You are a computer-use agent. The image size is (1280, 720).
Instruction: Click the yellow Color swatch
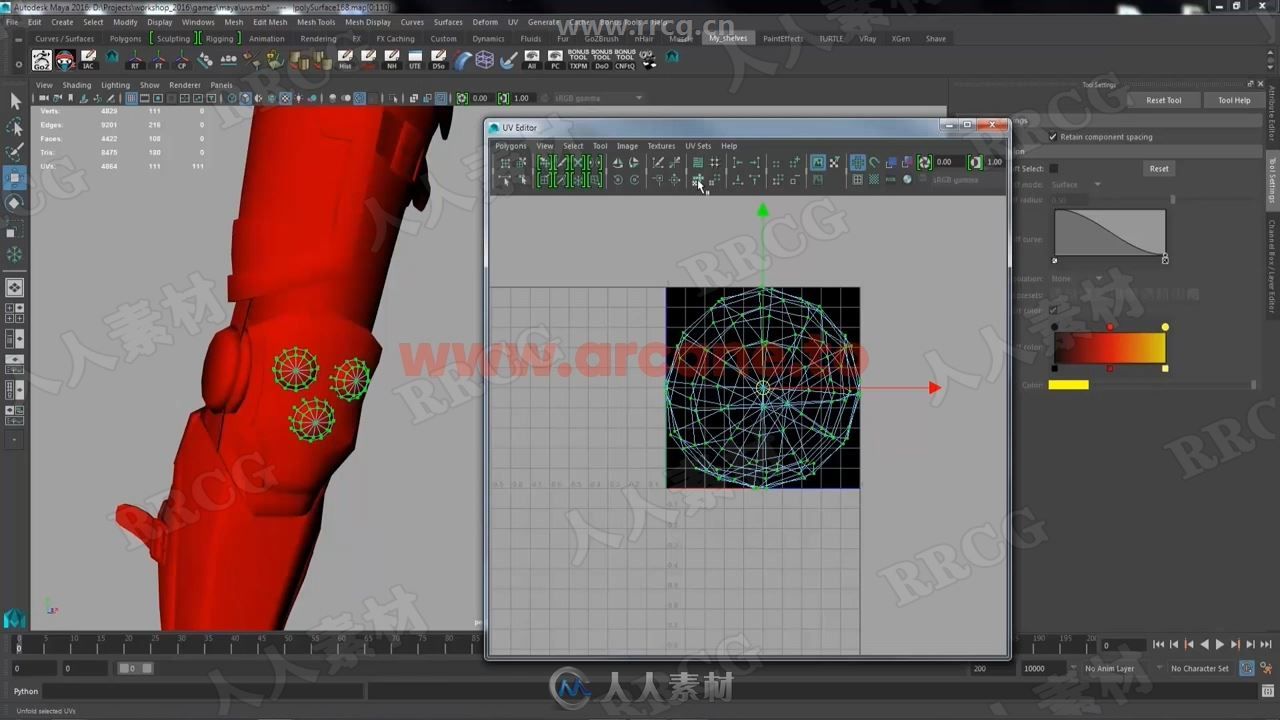pyautogui.click(x=1068, y=385)
